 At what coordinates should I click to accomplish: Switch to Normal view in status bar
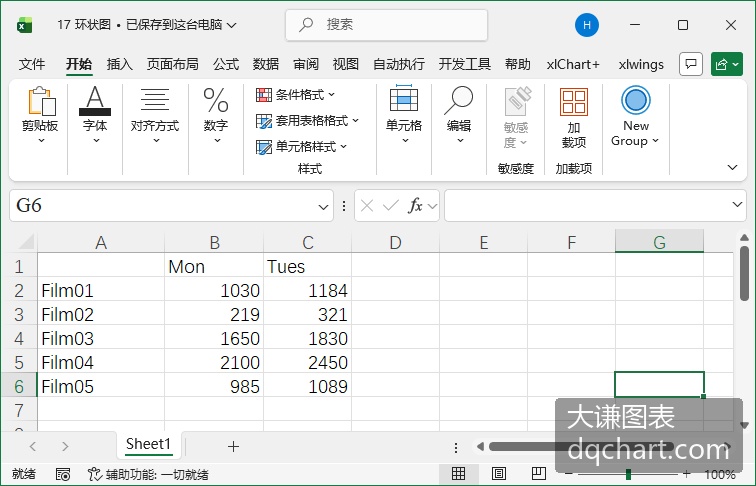click(x=459, y=473)
